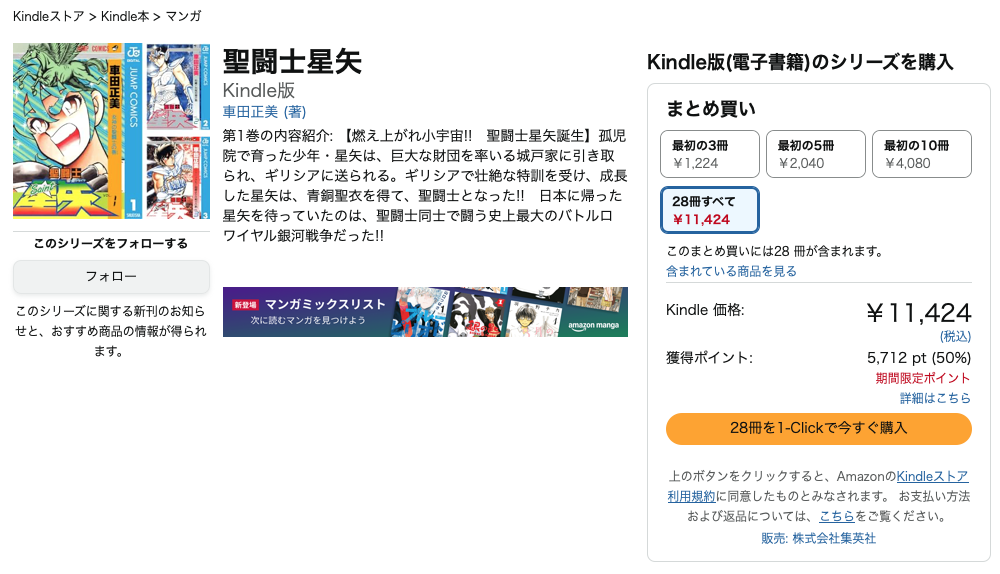Viewport: 1000px width, 574px height.
Task: Select the 28冊すべて bundle option
Action: 710,210
